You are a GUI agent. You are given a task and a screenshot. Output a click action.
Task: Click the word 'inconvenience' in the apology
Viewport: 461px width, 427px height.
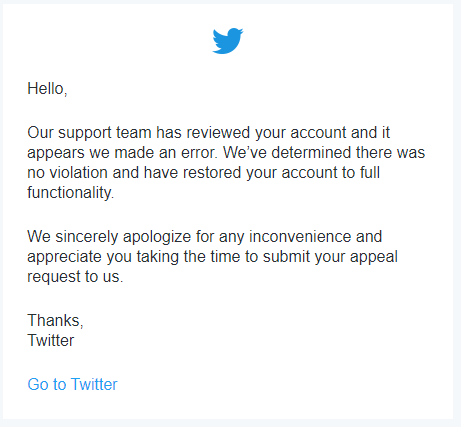(300, 237)
